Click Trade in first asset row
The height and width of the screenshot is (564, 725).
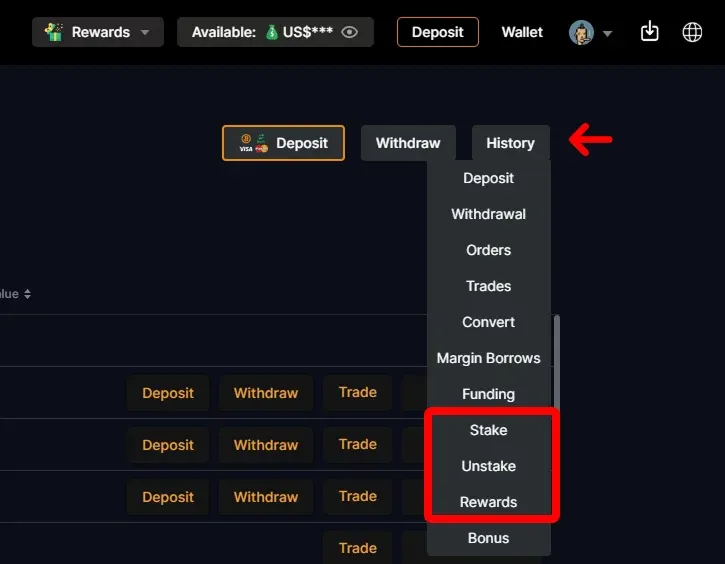357,392
